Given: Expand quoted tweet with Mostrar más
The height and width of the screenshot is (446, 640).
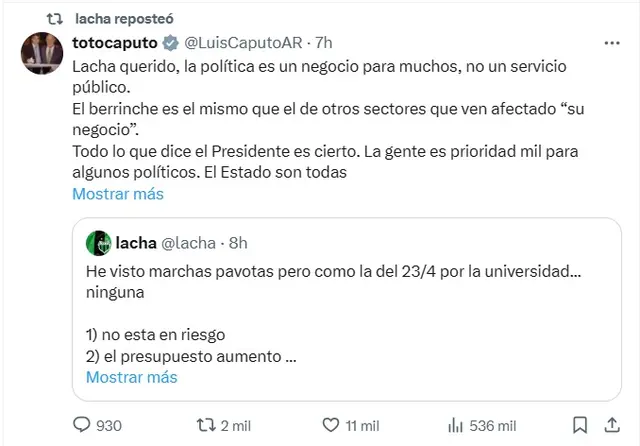Looking at the screenshot, I should pyautogui.click(x=131, y=377).
